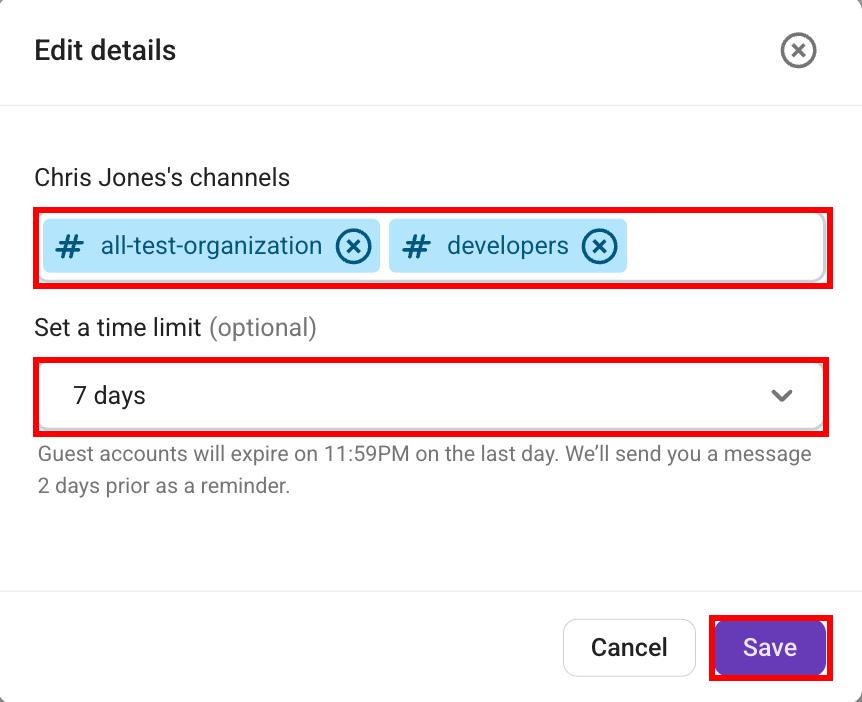Click the 'Edit details' heading

pyautogui.click(x=105, y=51)
